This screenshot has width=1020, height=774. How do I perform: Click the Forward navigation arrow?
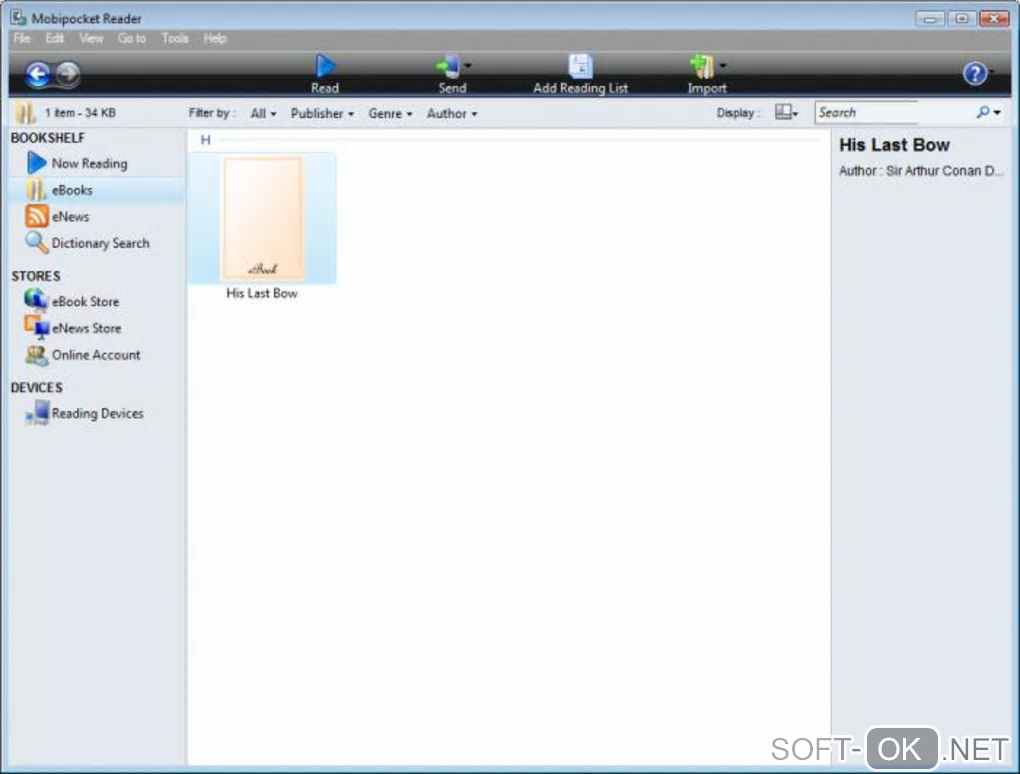tap(68, 73)
